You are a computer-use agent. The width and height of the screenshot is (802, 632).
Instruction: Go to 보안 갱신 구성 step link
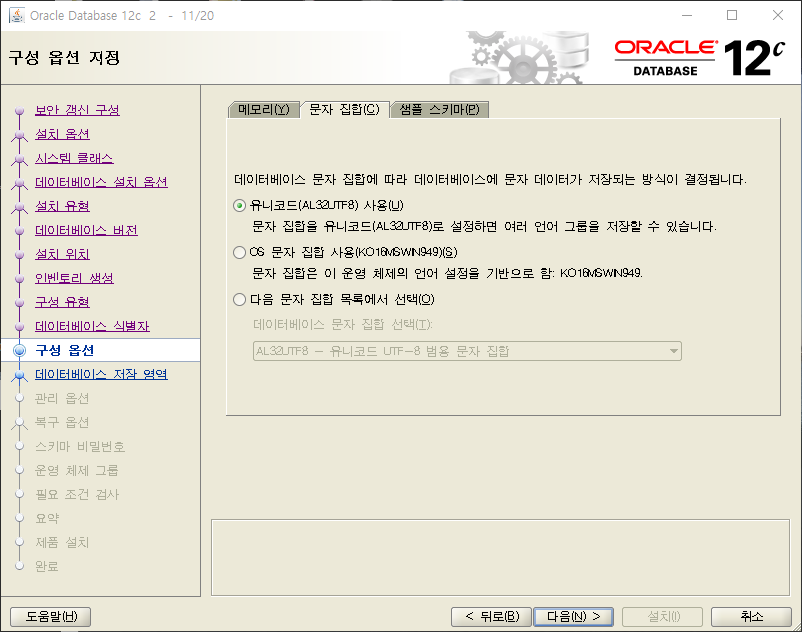77,110
